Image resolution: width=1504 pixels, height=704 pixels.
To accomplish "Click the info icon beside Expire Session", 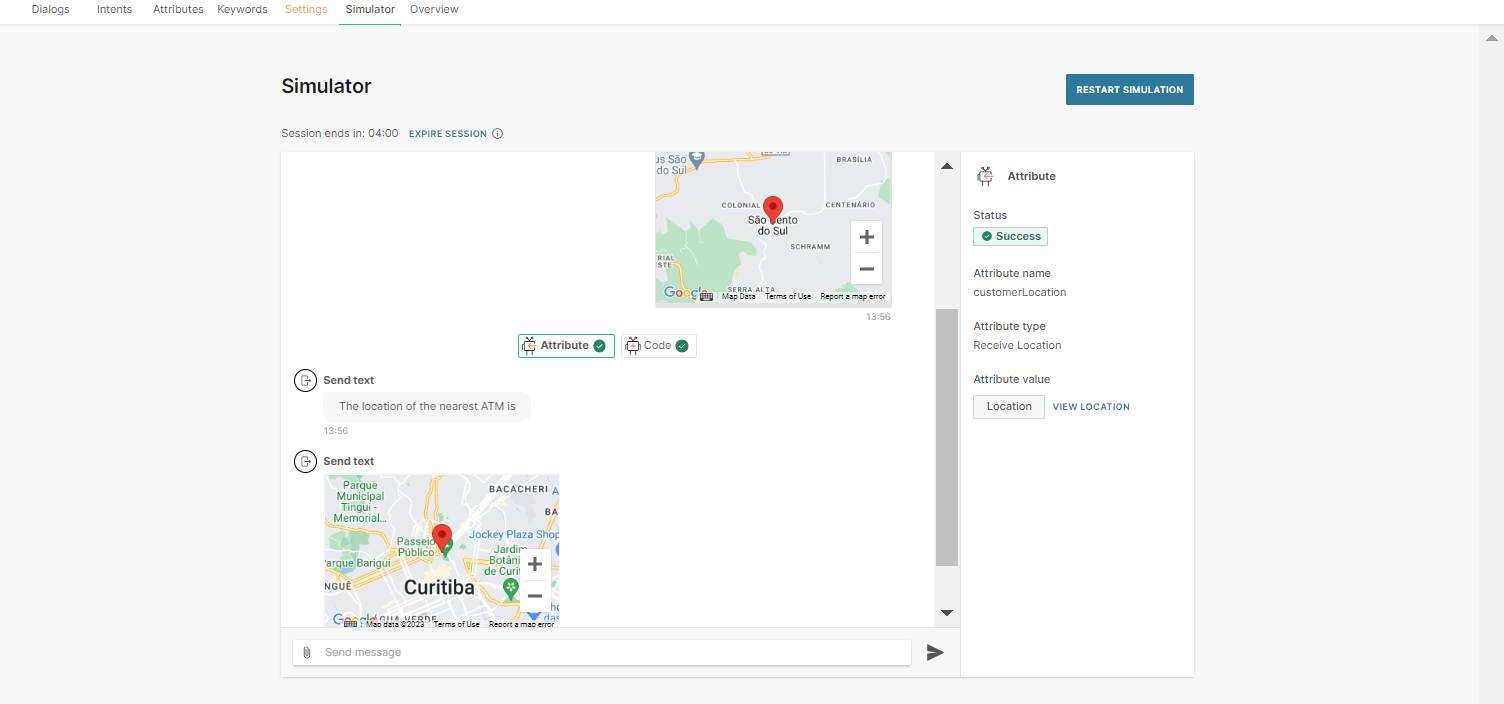I will (497, 134).
